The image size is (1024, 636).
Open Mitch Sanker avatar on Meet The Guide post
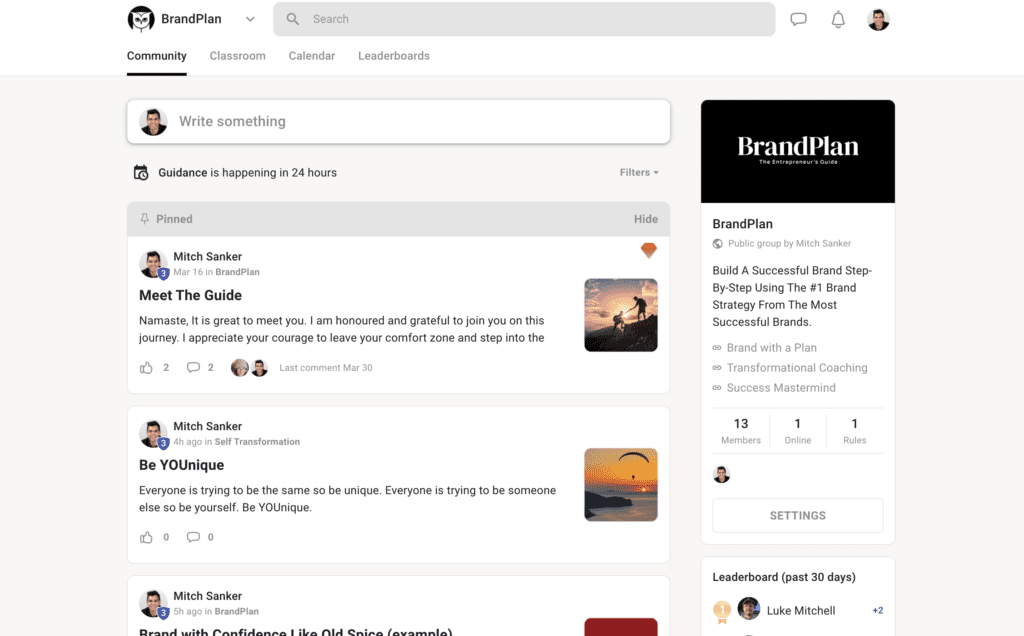click(x=153, y=264)
